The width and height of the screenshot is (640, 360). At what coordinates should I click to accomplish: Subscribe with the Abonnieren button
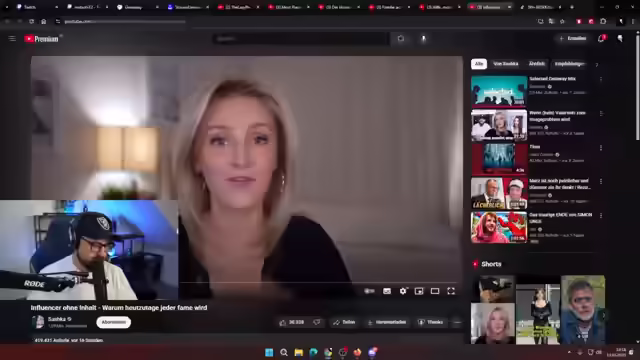pyautogui.click(x=113, y=322)
